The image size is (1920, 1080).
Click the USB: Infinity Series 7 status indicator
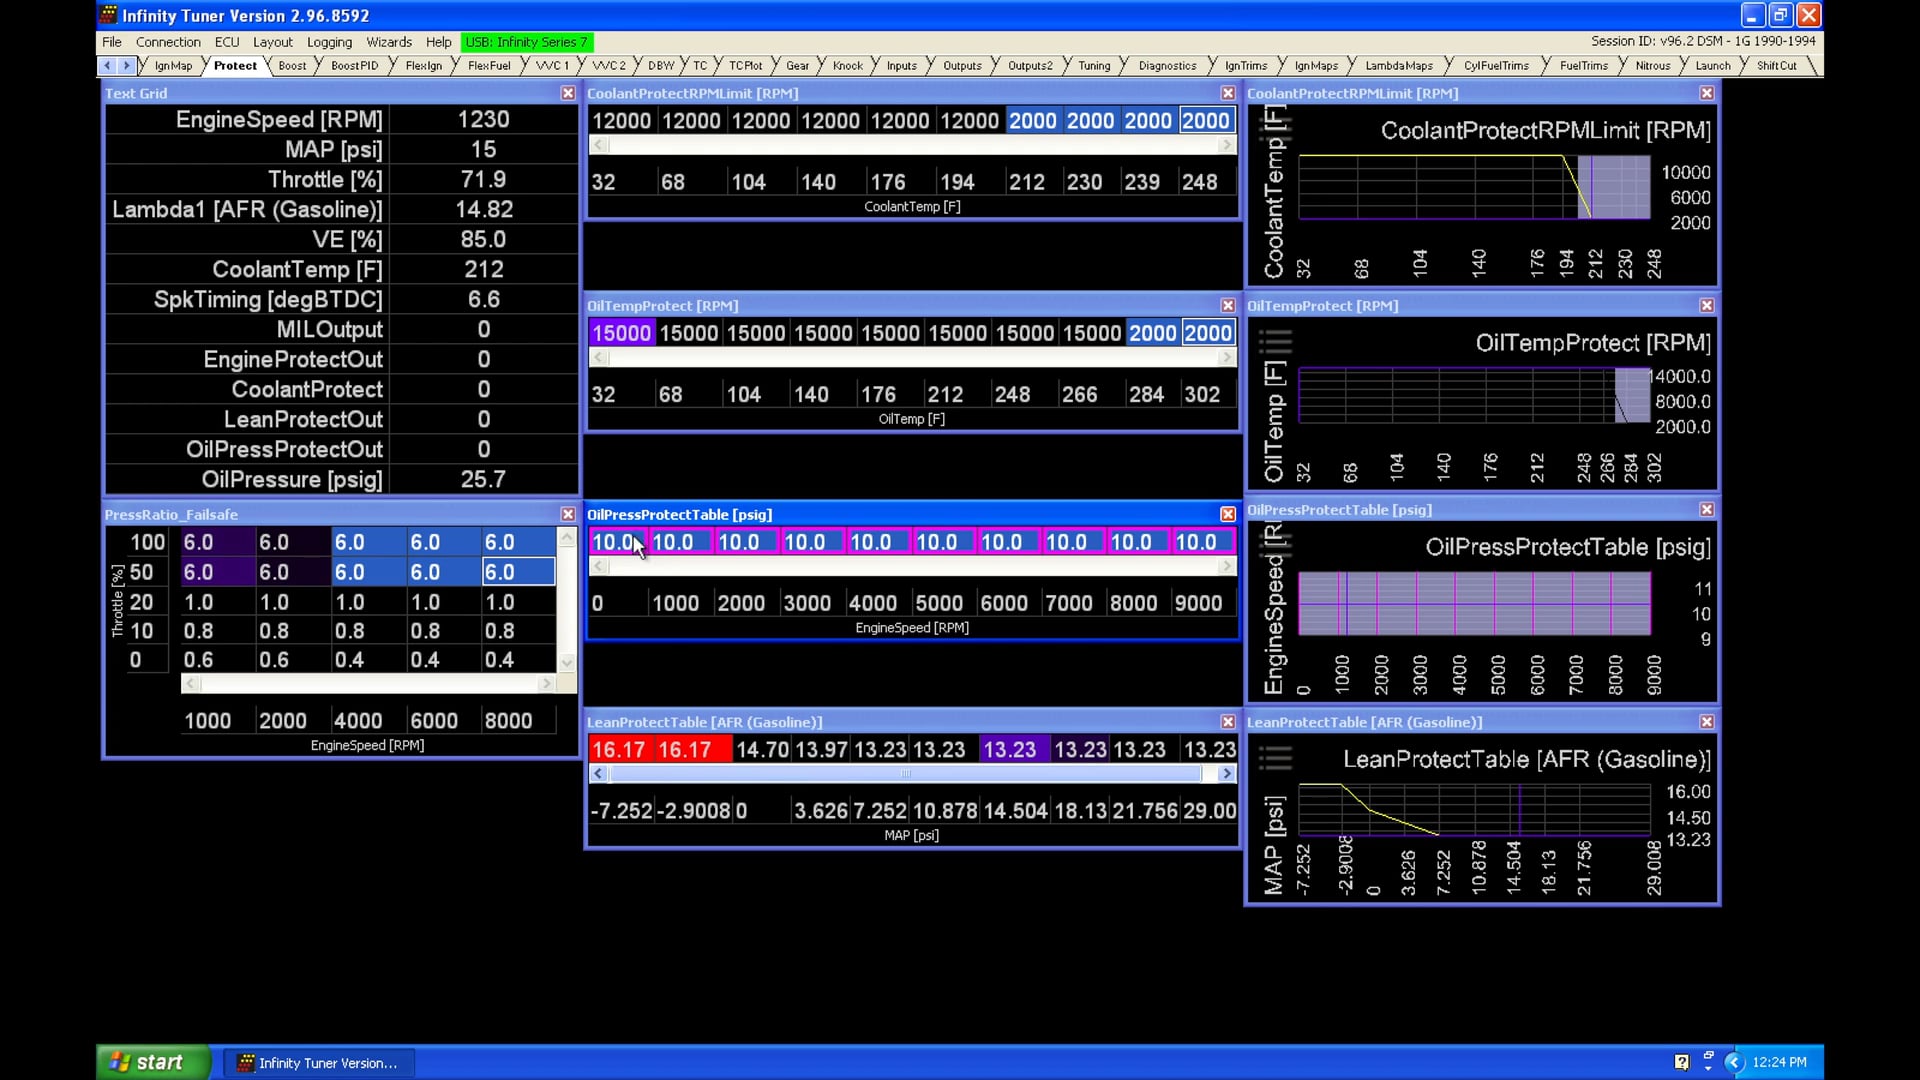[527, 42]
